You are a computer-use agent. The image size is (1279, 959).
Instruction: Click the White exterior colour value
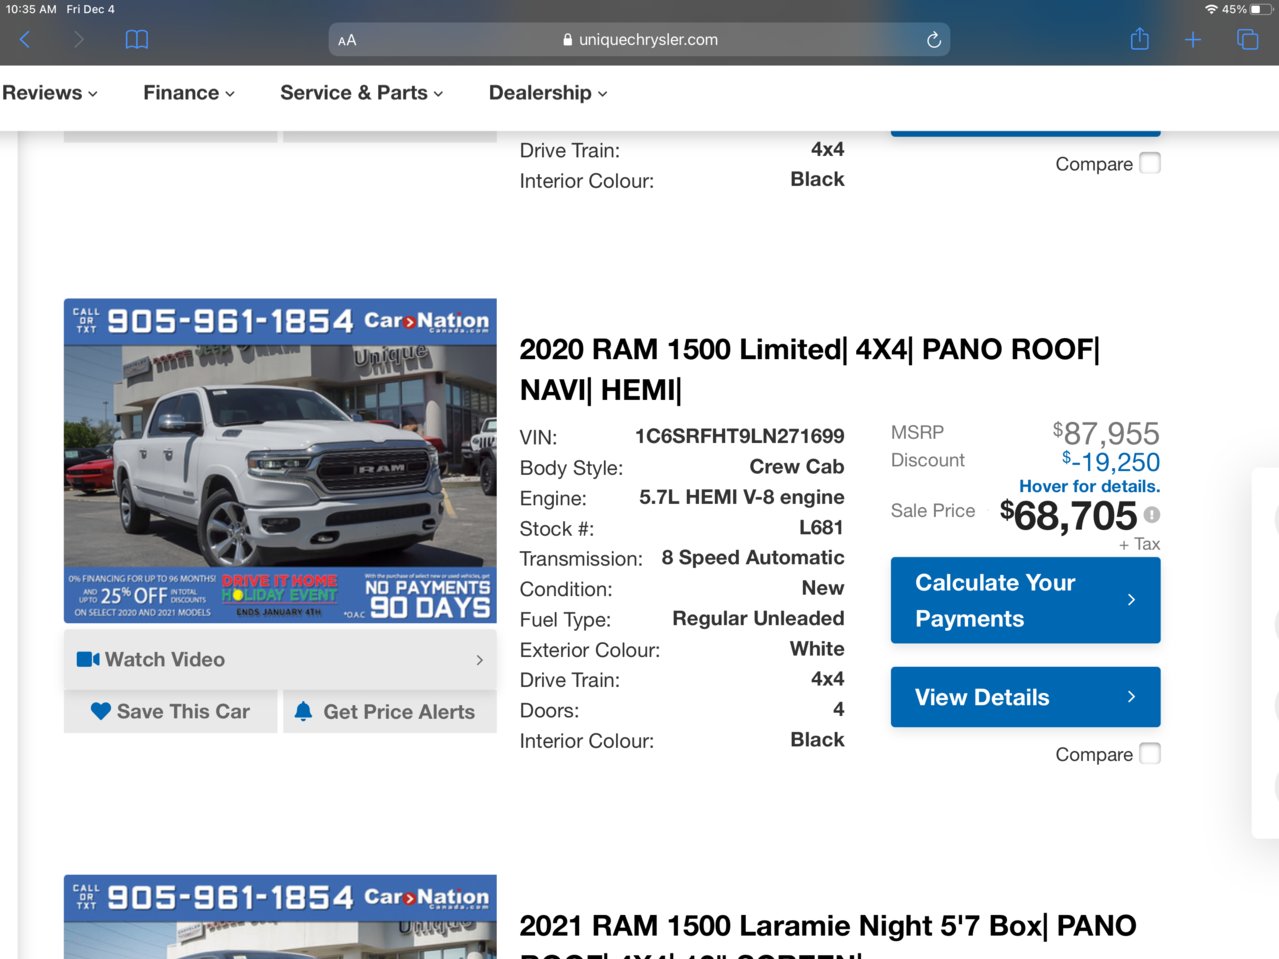(817, 648)
